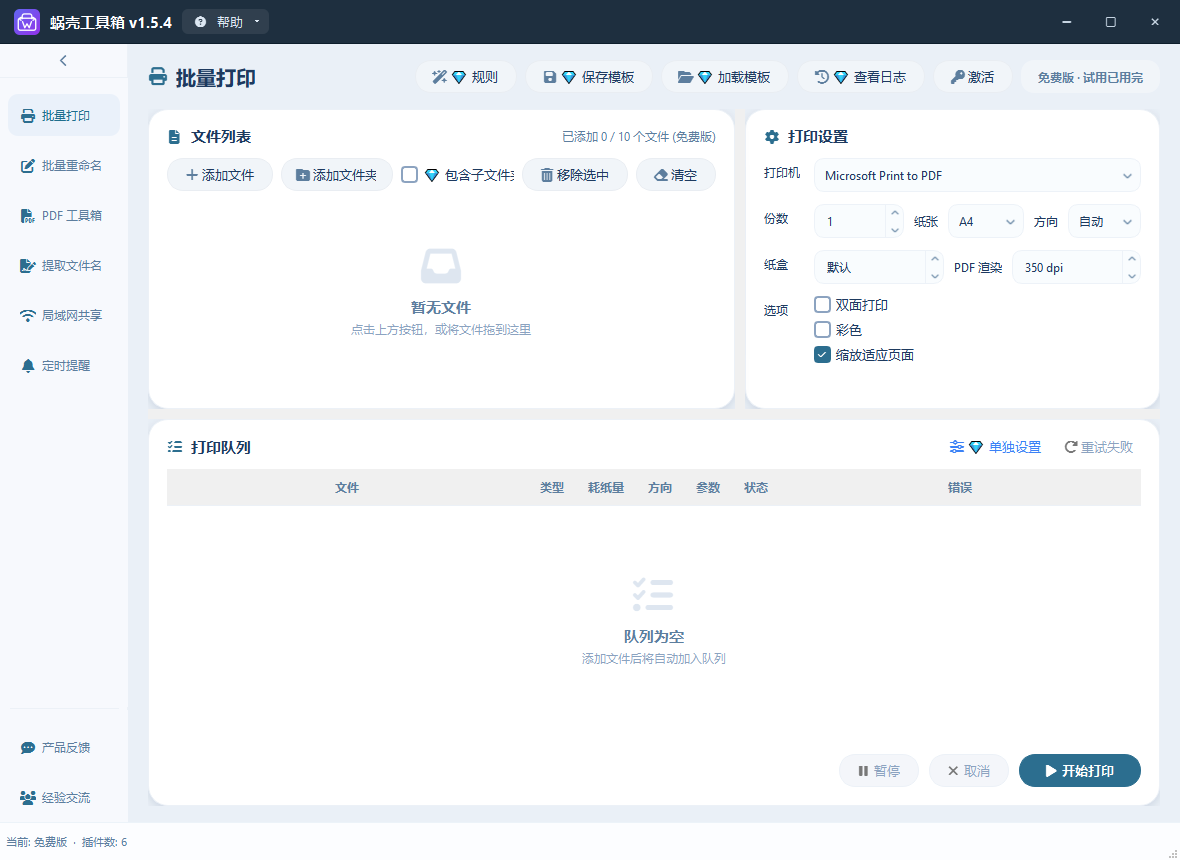Click the 纸盒 默认 tray field
Screen dimensions: 1180x860
(x=870, y=267)
